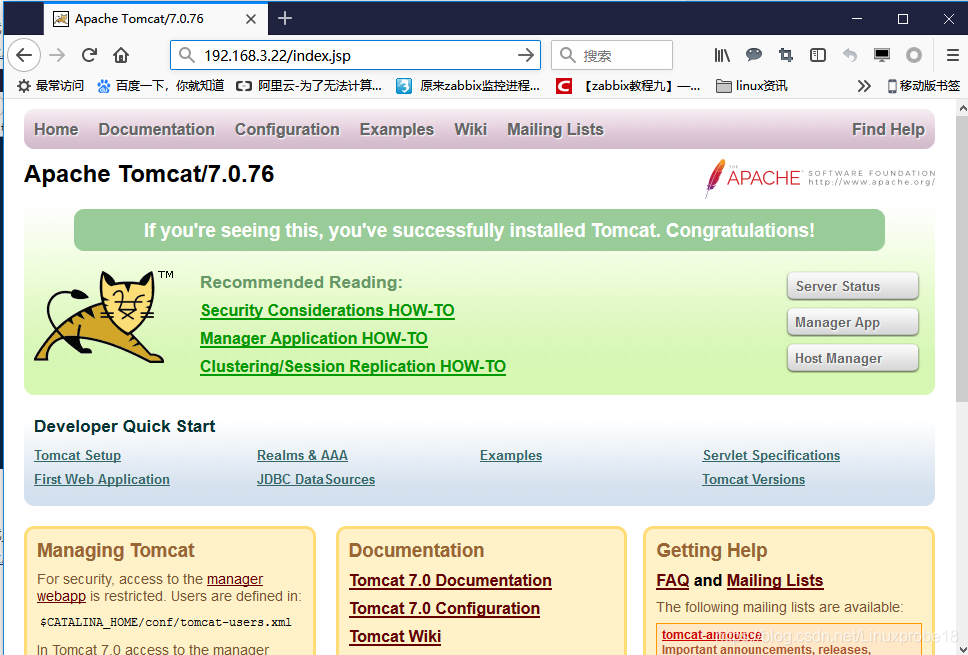Open the 最常访问 bookmark gear icon
This screenshot has width=968, height=655.
coord(23,86)
